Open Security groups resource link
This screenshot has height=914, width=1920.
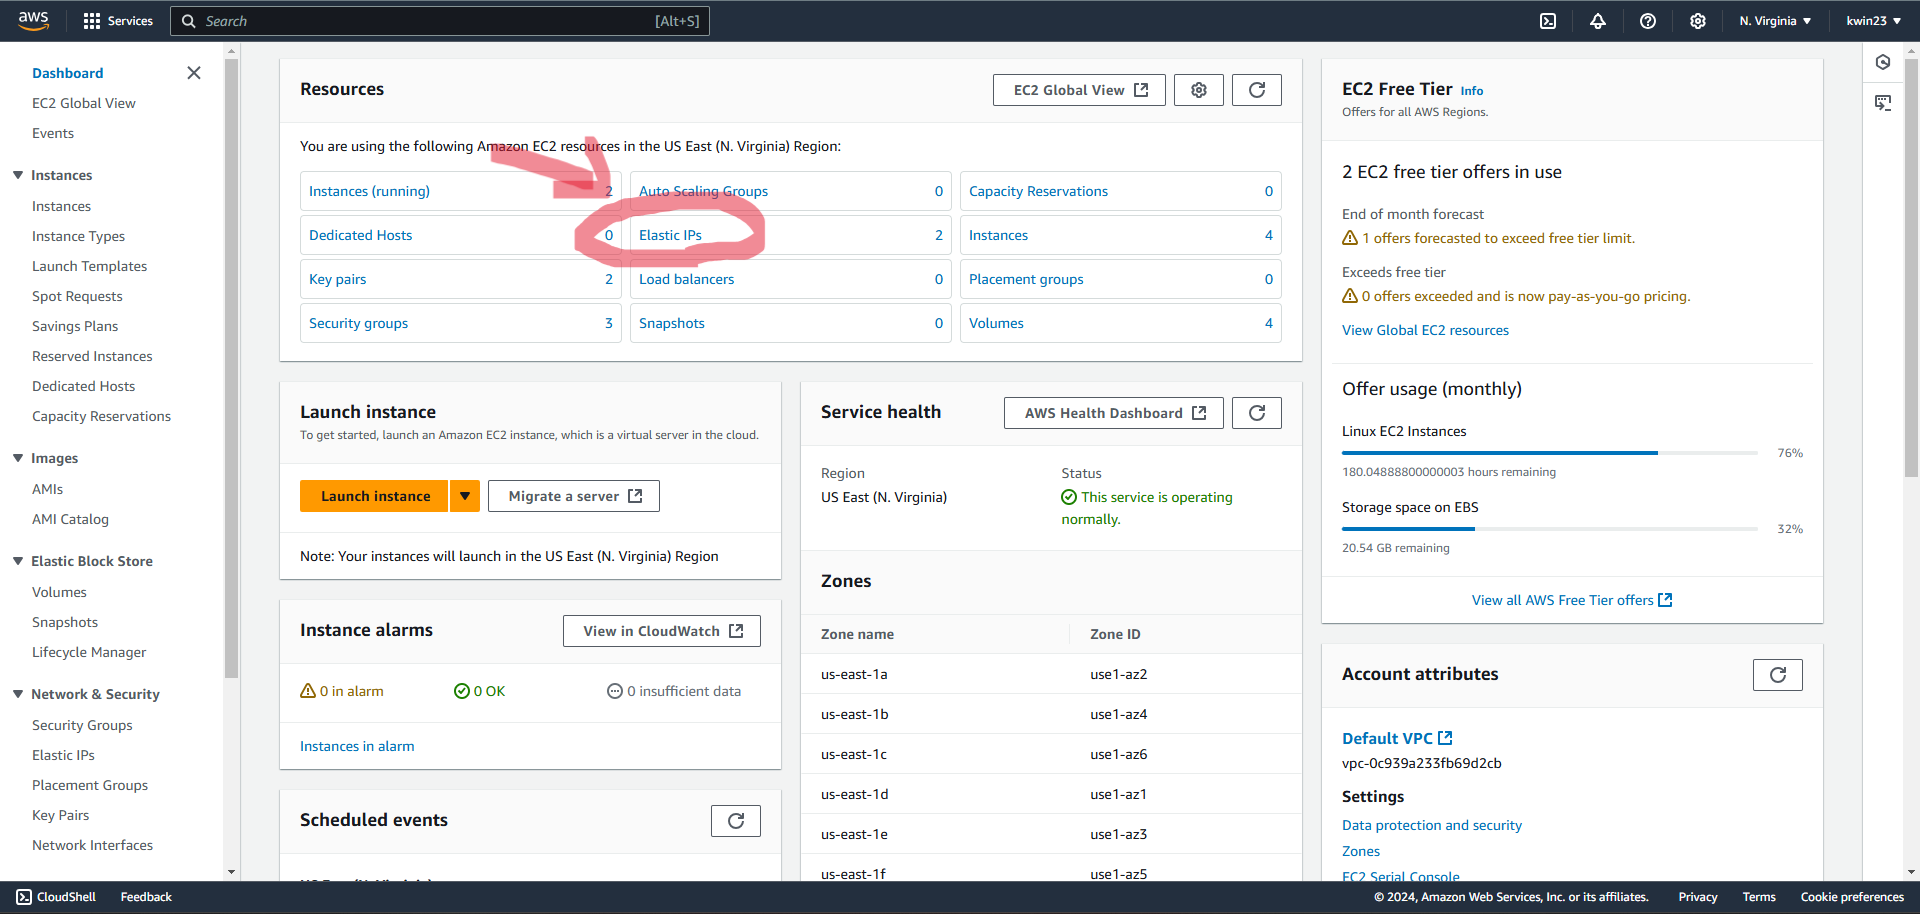coord(358,323)
